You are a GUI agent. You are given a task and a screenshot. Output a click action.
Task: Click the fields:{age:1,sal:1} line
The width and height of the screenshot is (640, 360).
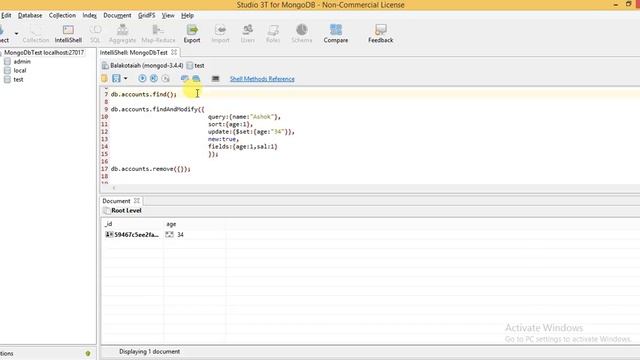[x=242, y=147]
